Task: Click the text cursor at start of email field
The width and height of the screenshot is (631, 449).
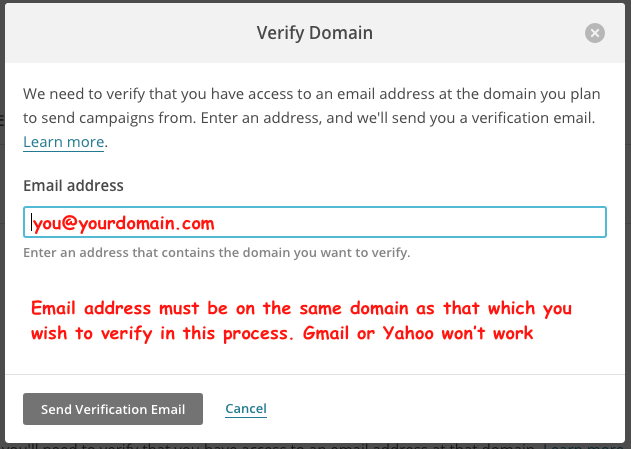Action: click(31, 222)
